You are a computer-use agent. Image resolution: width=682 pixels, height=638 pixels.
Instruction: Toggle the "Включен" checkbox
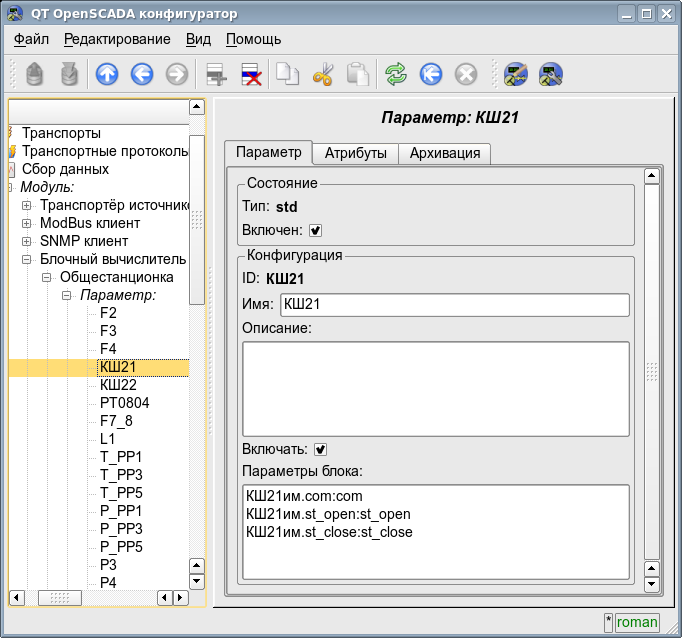pos(316,230)
